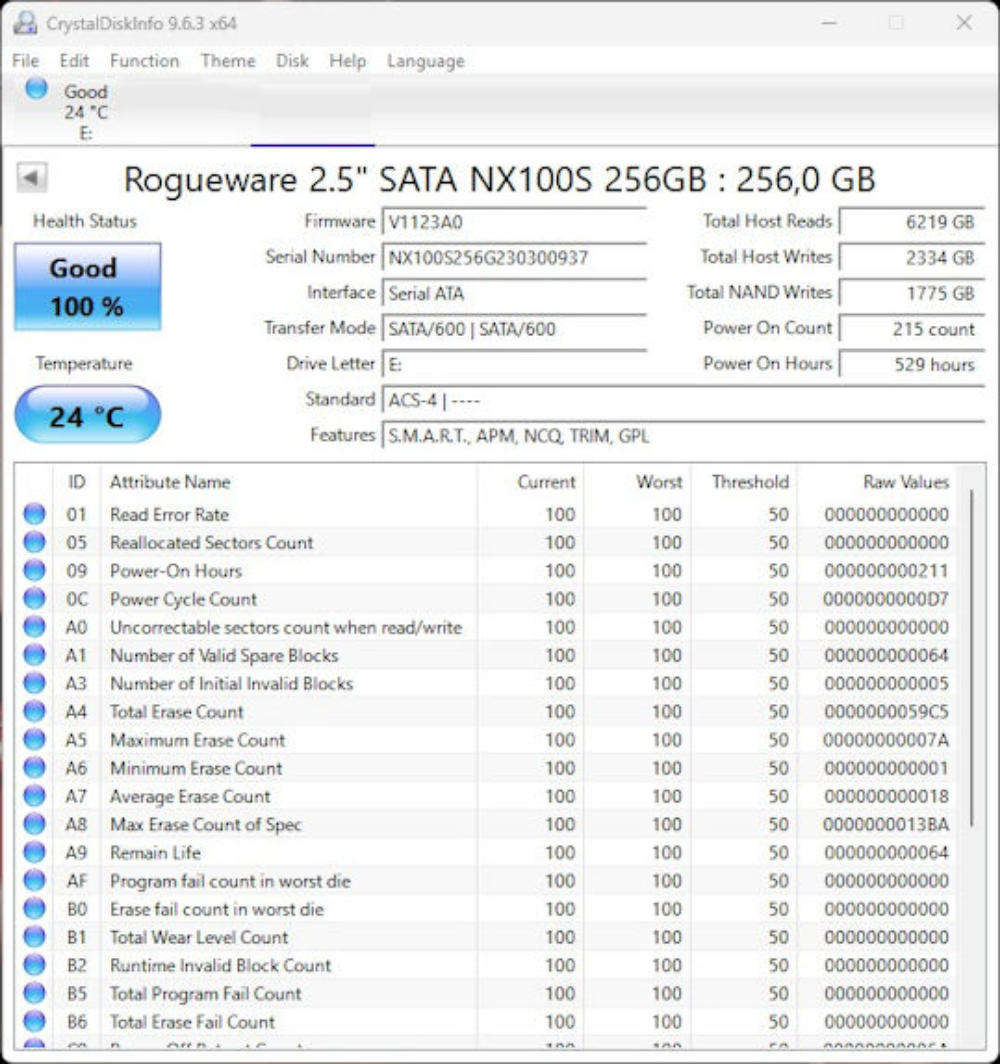The height and width of the screenshot is (1064, 1000).
Task: Open the Disk menu
Action: 291,61
